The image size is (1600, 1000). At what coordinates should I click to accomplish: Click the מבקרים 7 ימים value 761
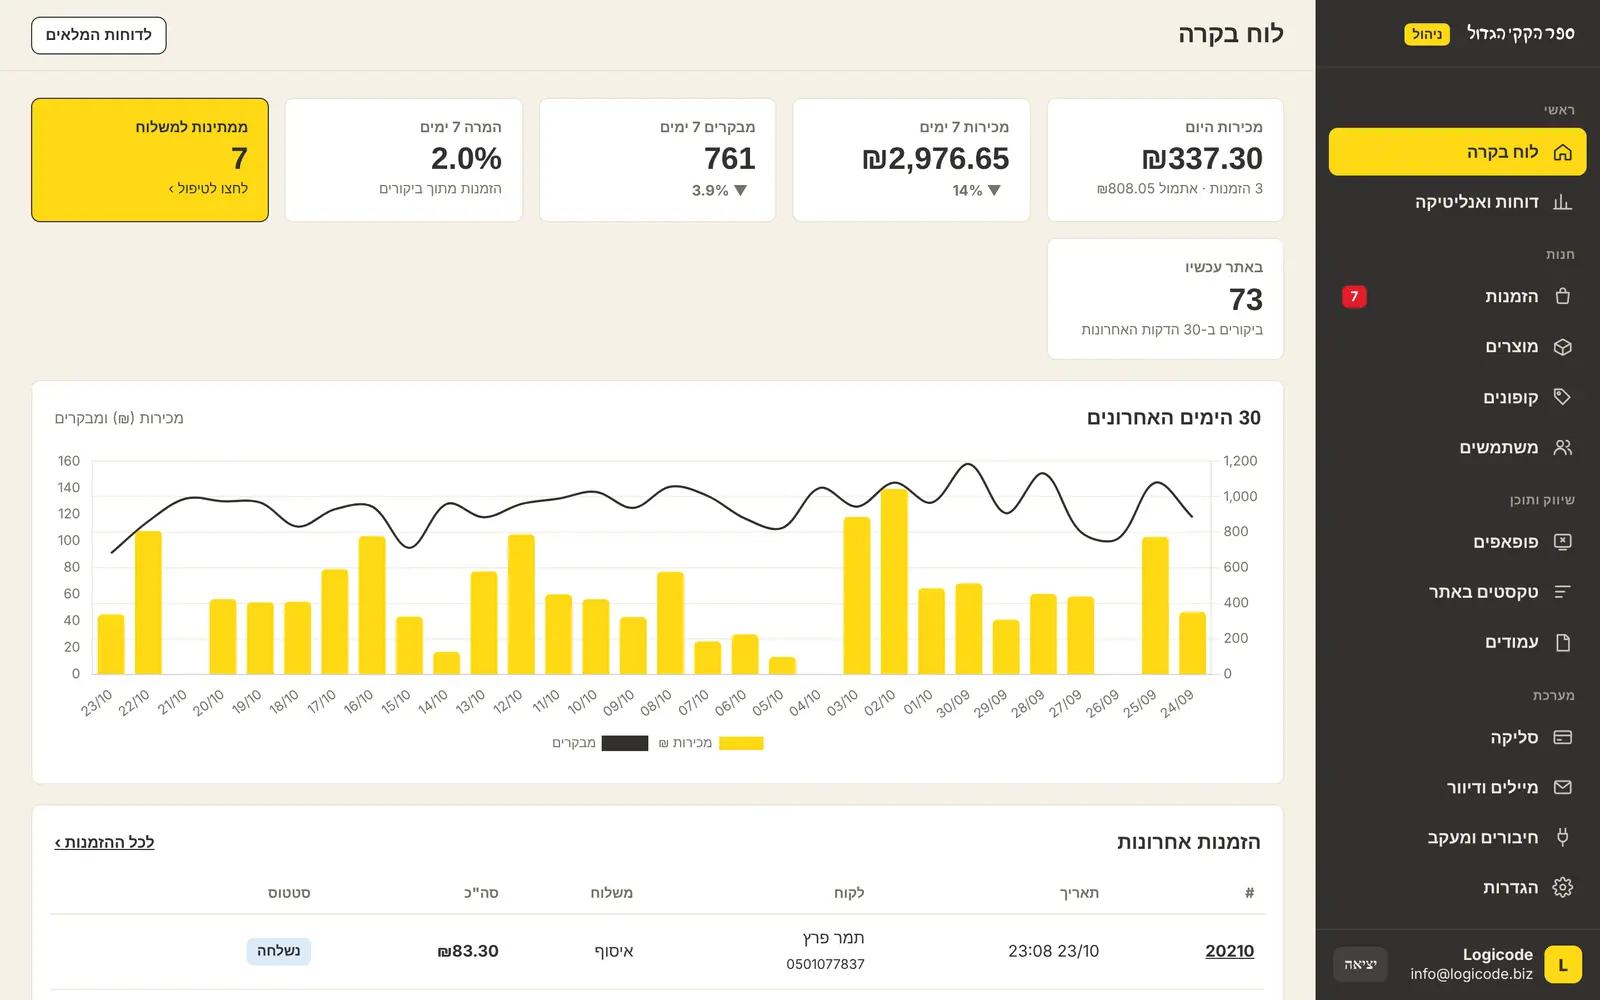730,159
